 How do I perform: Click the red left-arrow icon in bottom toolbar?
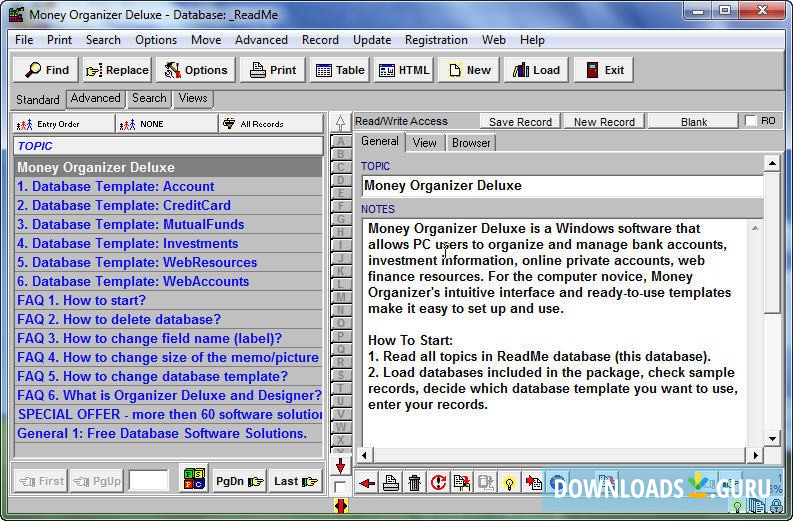(x=367, y=483)
